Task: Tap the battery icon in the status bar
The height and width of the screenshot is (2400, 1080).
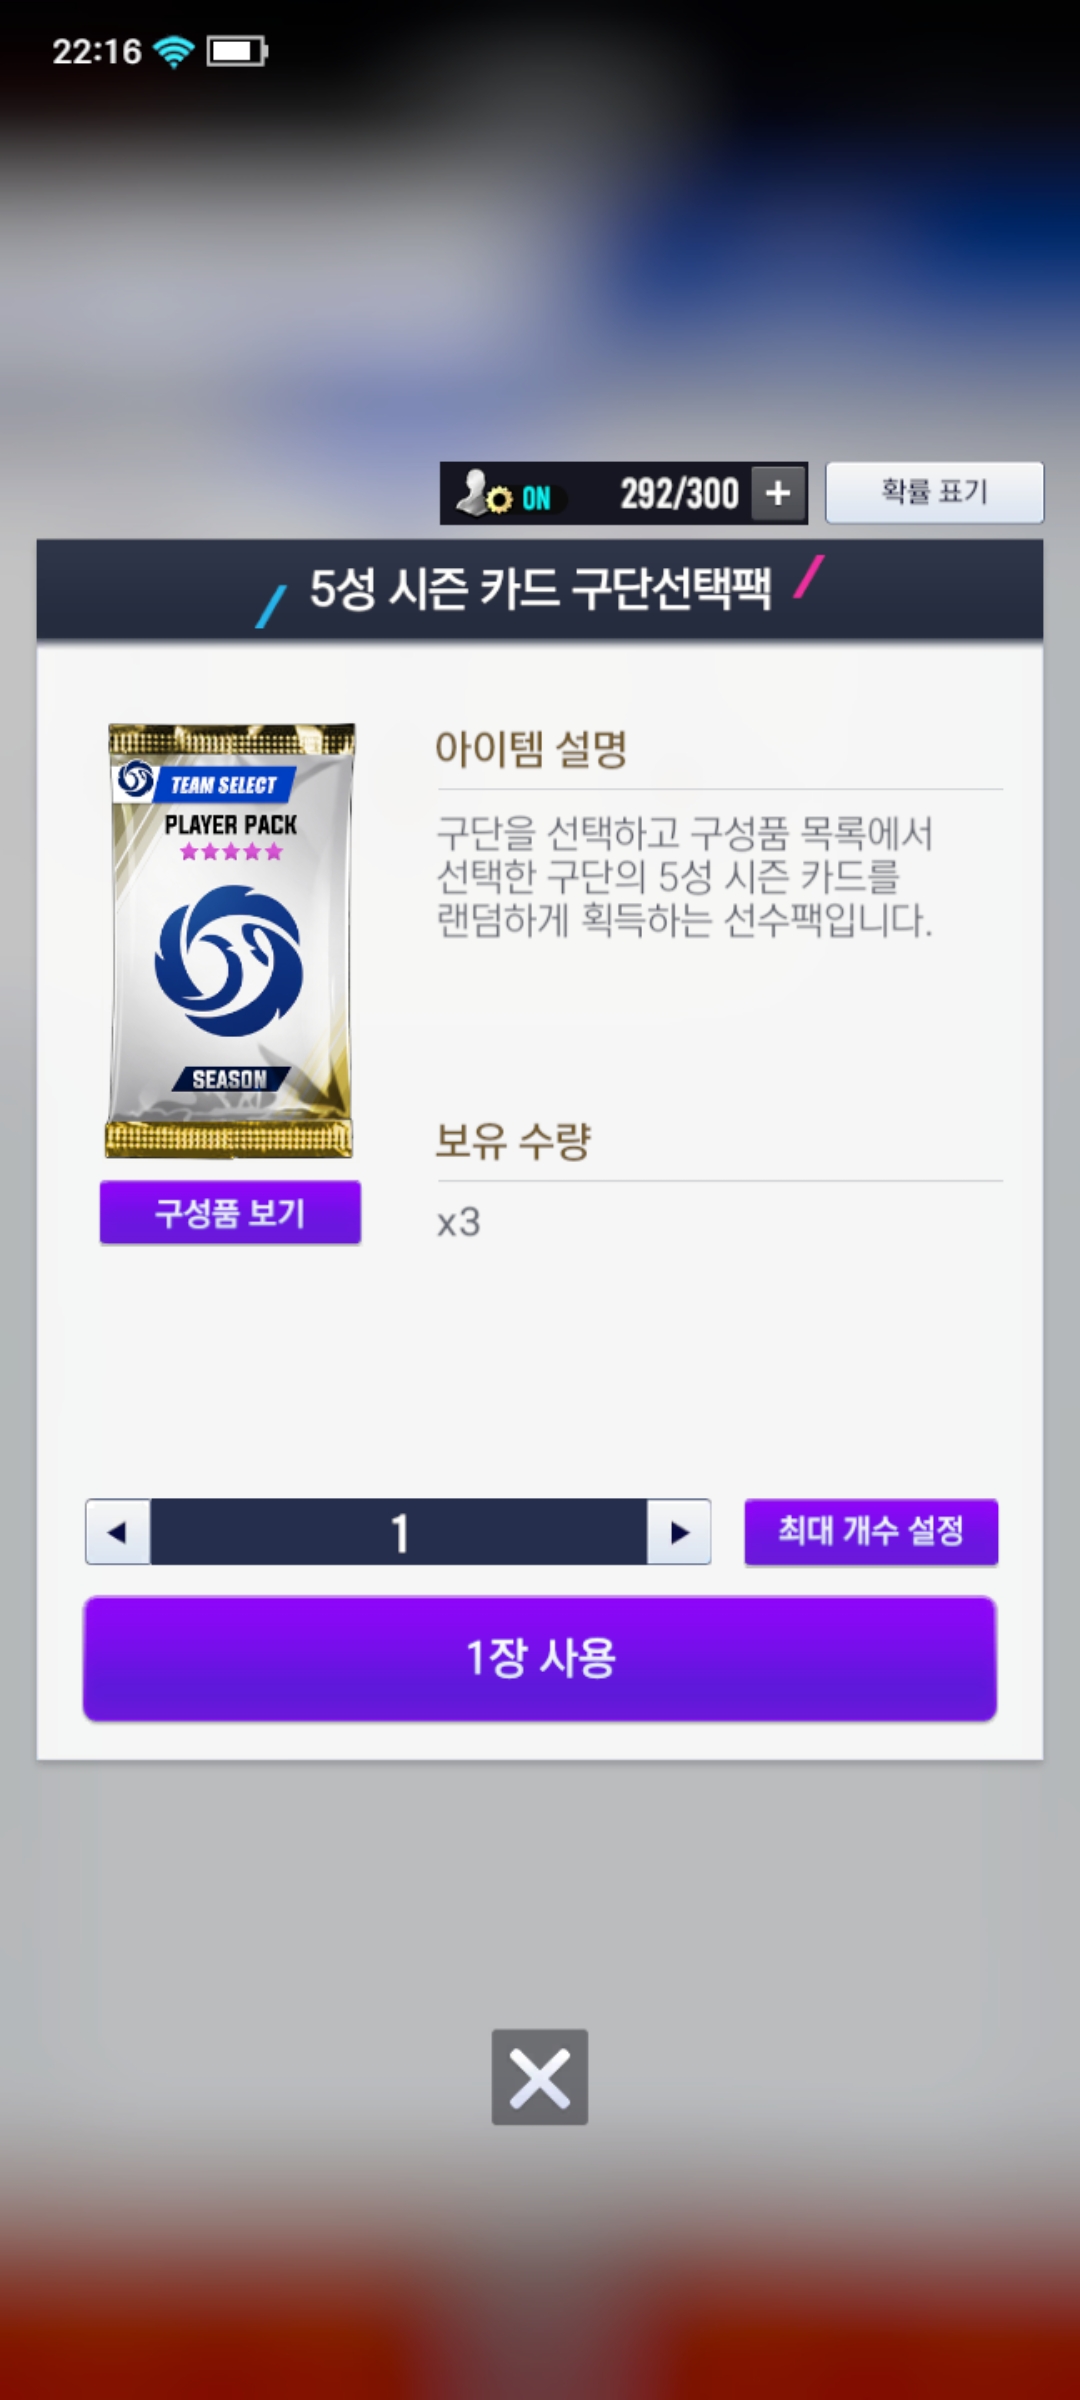Action: click(237, 51)
